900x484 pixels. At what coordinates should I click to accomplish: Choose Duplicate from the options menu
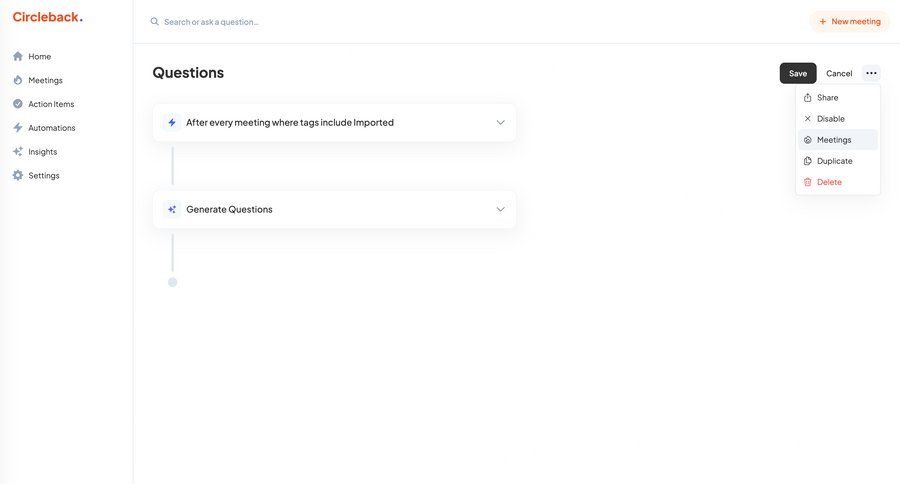[834, 161]
